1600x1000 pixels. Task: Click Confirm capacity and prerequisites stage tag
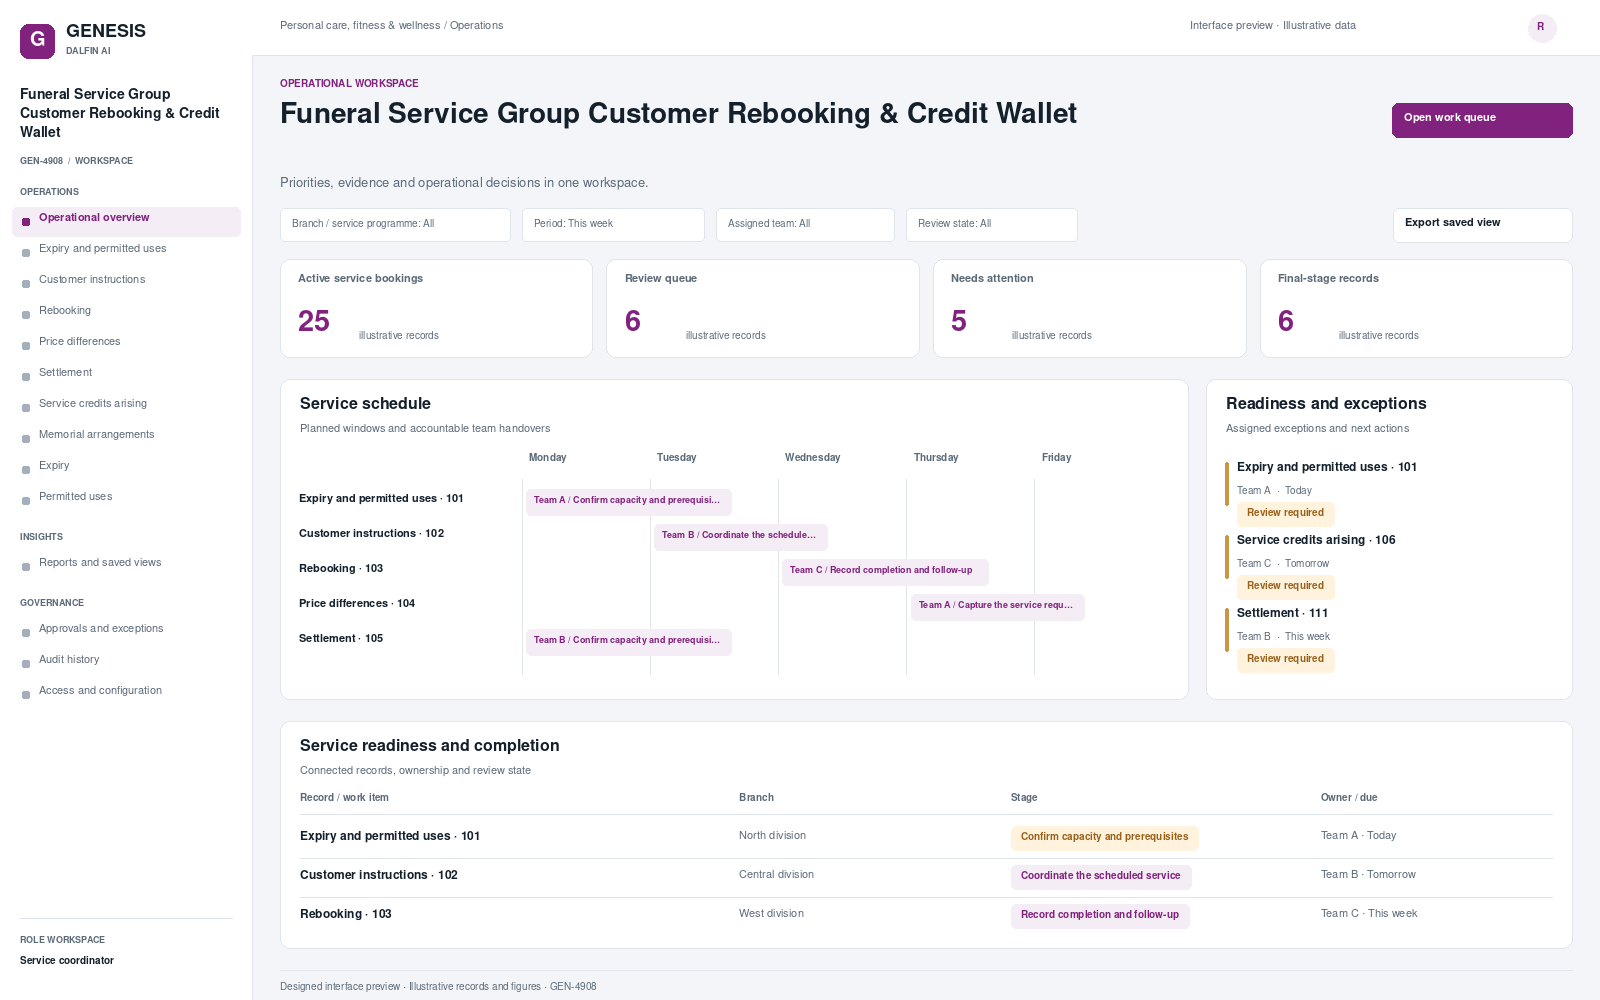click(1104, 837)
